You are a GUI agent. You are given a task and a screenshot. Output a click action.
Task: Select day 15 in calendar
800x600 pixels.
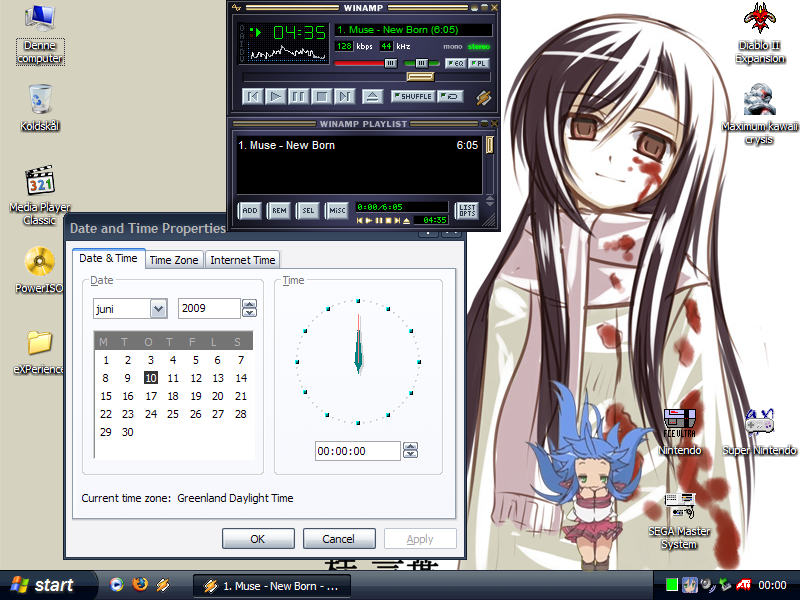tap(106, 396)
